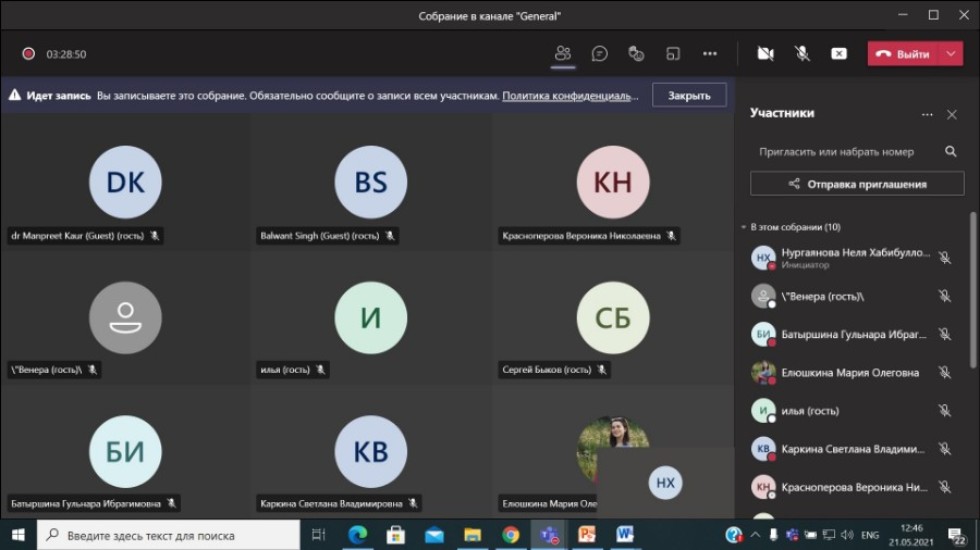Open participants panel more options ellipsis
This screenshot has width=980, height=550.
click(927, 115)
